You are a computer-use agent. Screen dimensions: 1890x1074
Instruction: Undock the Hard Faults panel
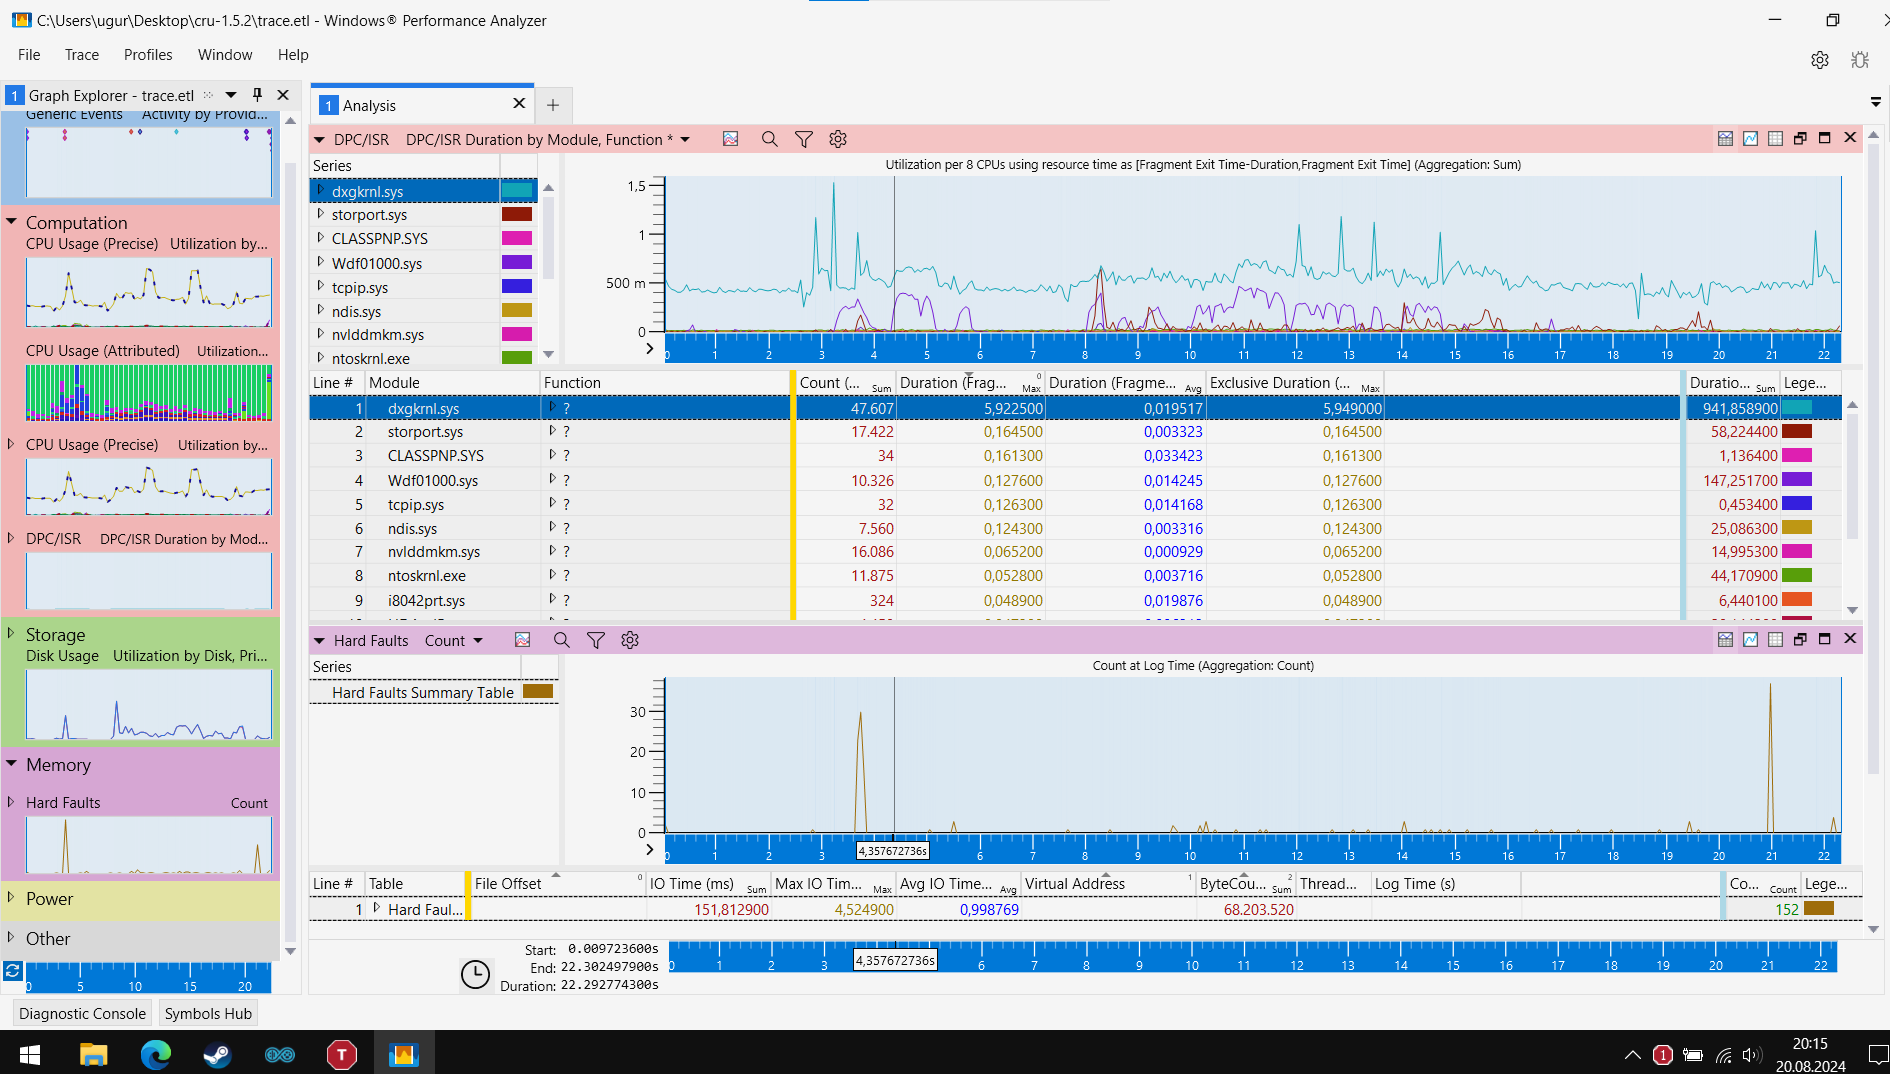point(1800,639)
